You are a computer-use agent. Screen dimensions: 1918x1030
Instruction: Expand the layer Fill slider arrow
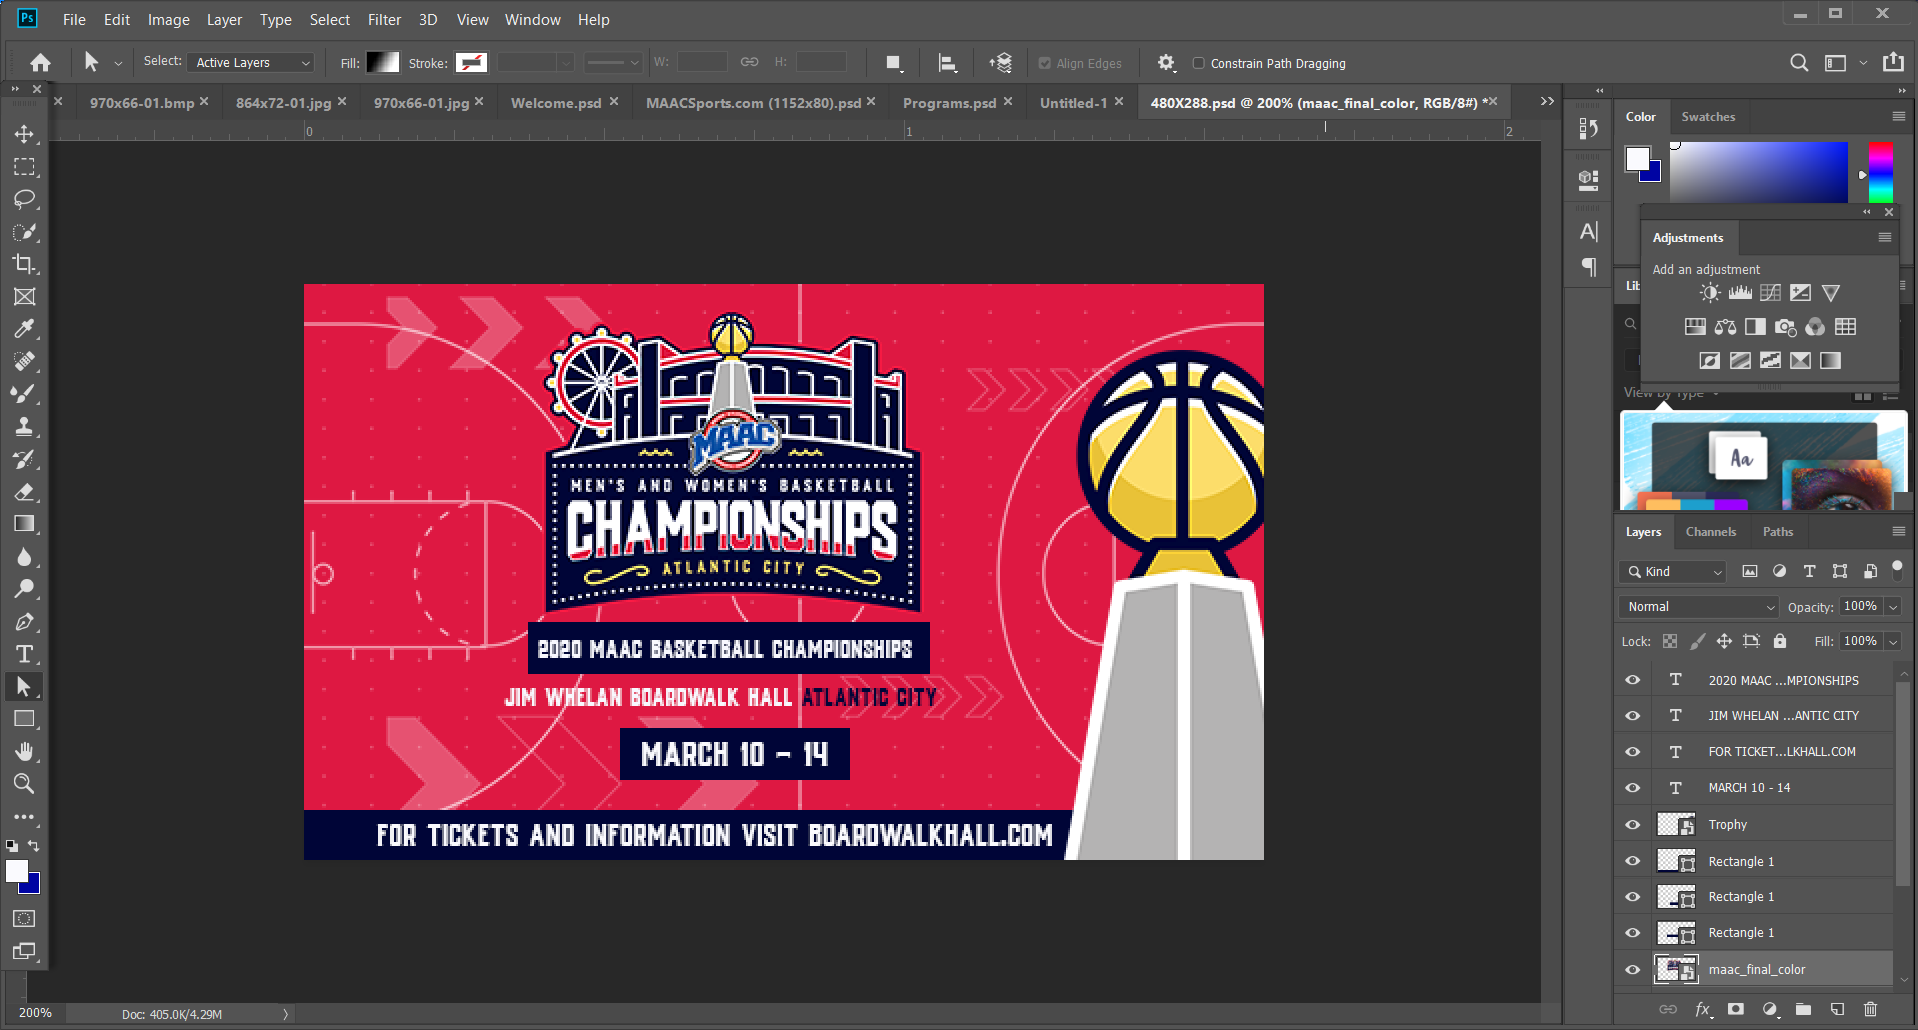(1892, 642)
